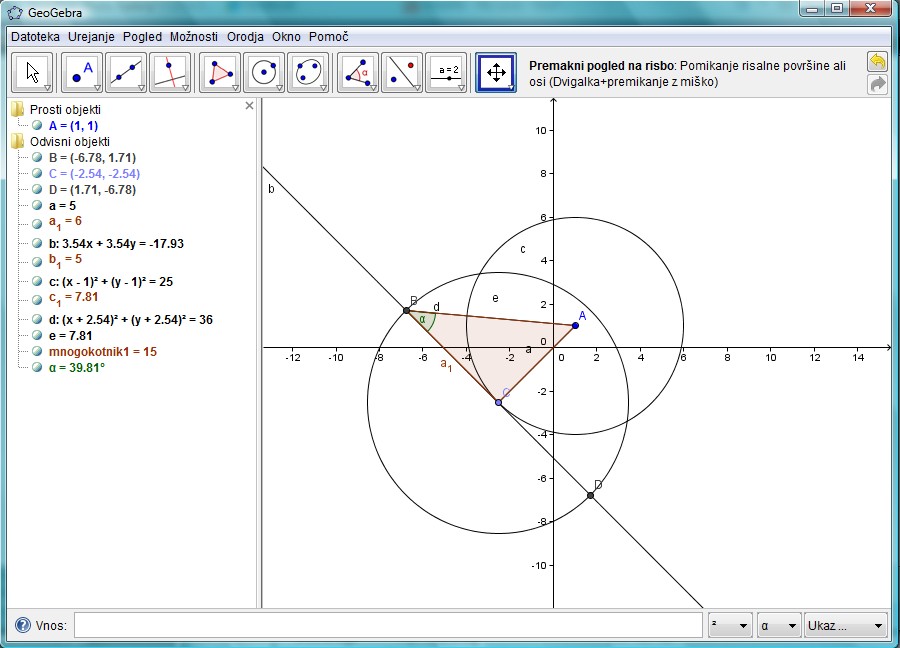Viewport: 900px width, 648px height.
Task: Choose the Angle measurement tool
Action: [358, 73]
